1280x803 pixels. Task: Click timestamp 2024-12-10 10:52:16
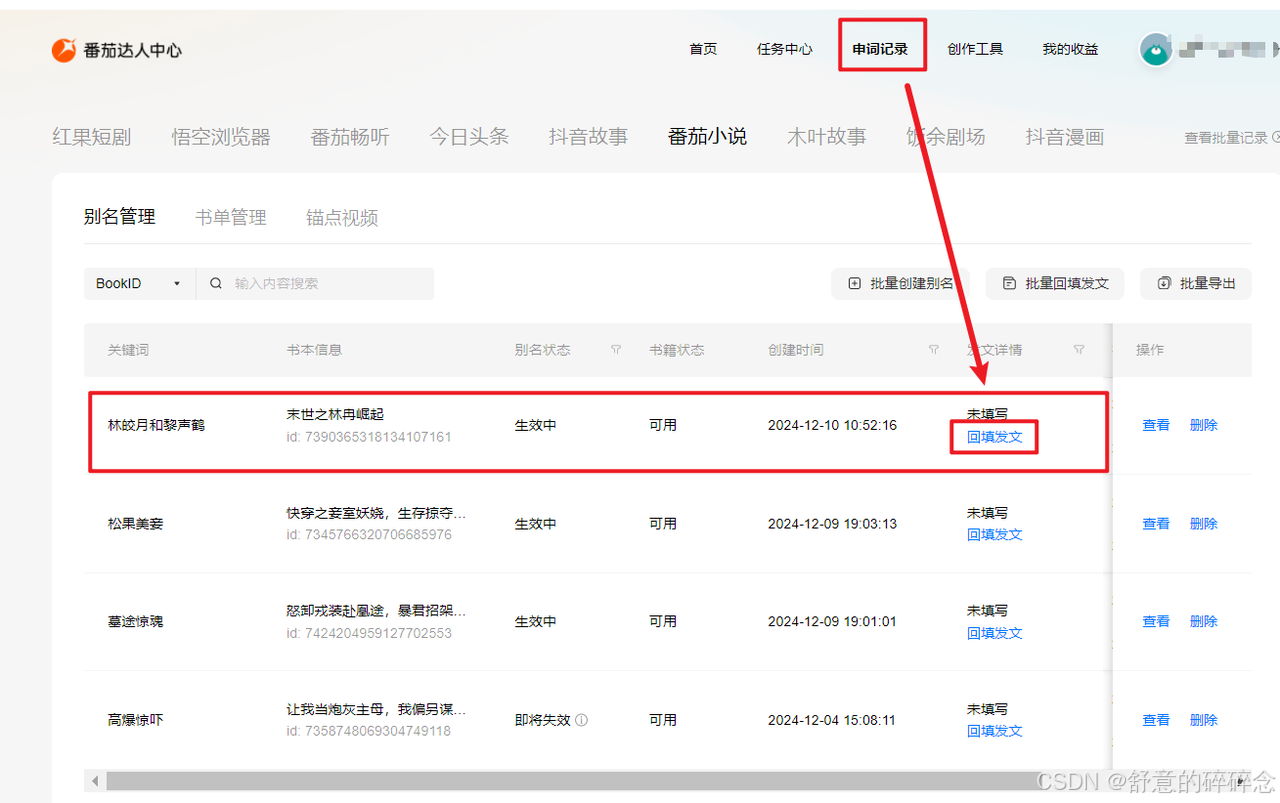click(x=832, y=425)
